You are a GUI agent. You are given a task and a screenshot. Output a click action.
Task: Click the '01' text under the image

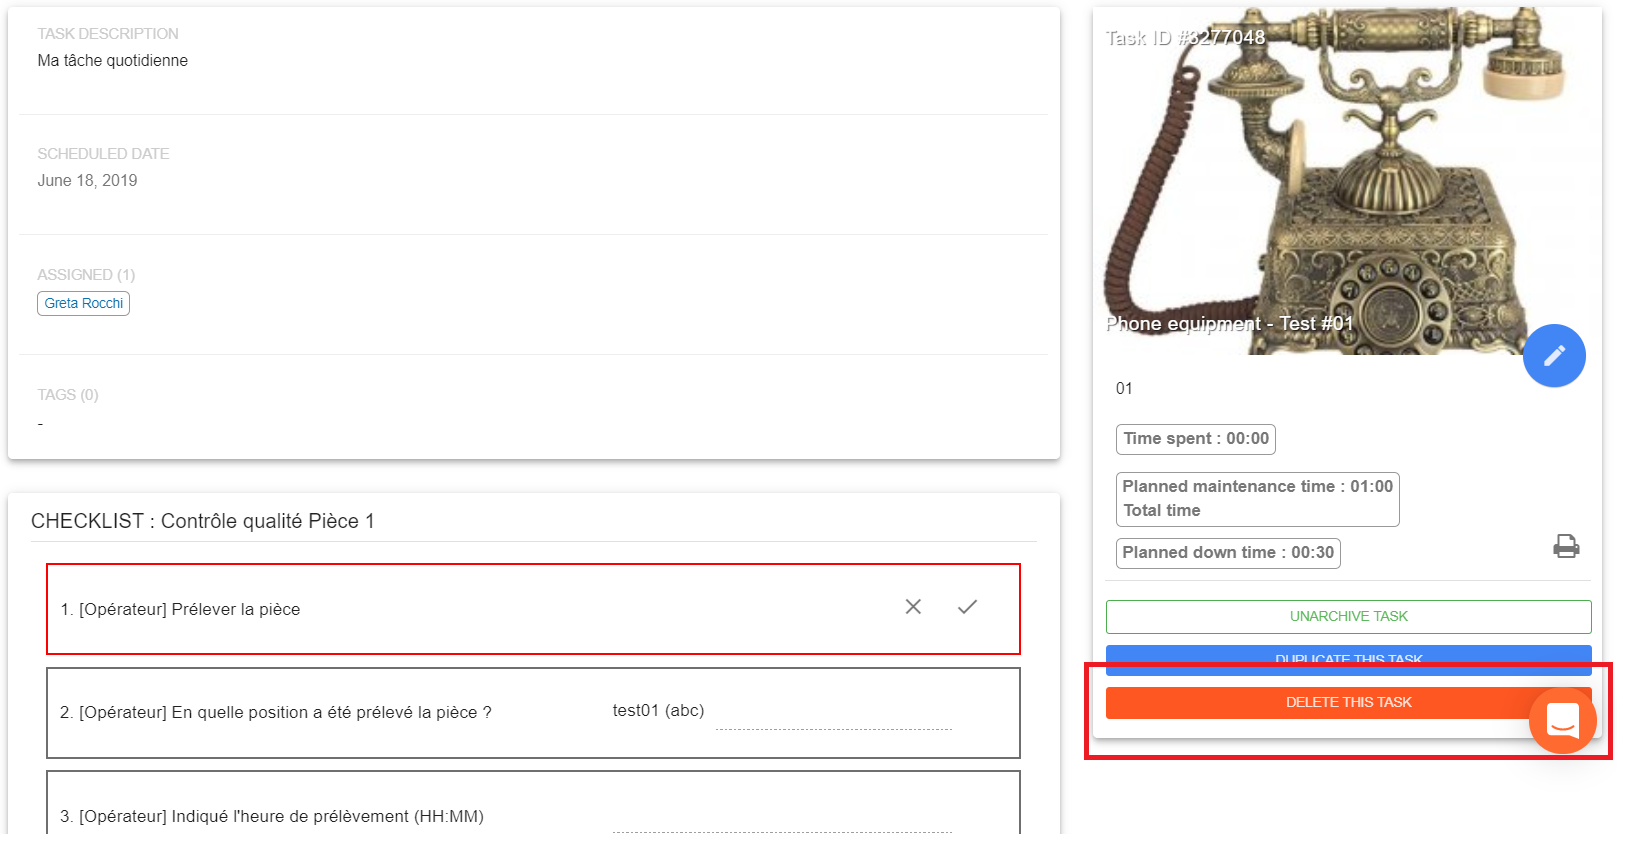1124,389
